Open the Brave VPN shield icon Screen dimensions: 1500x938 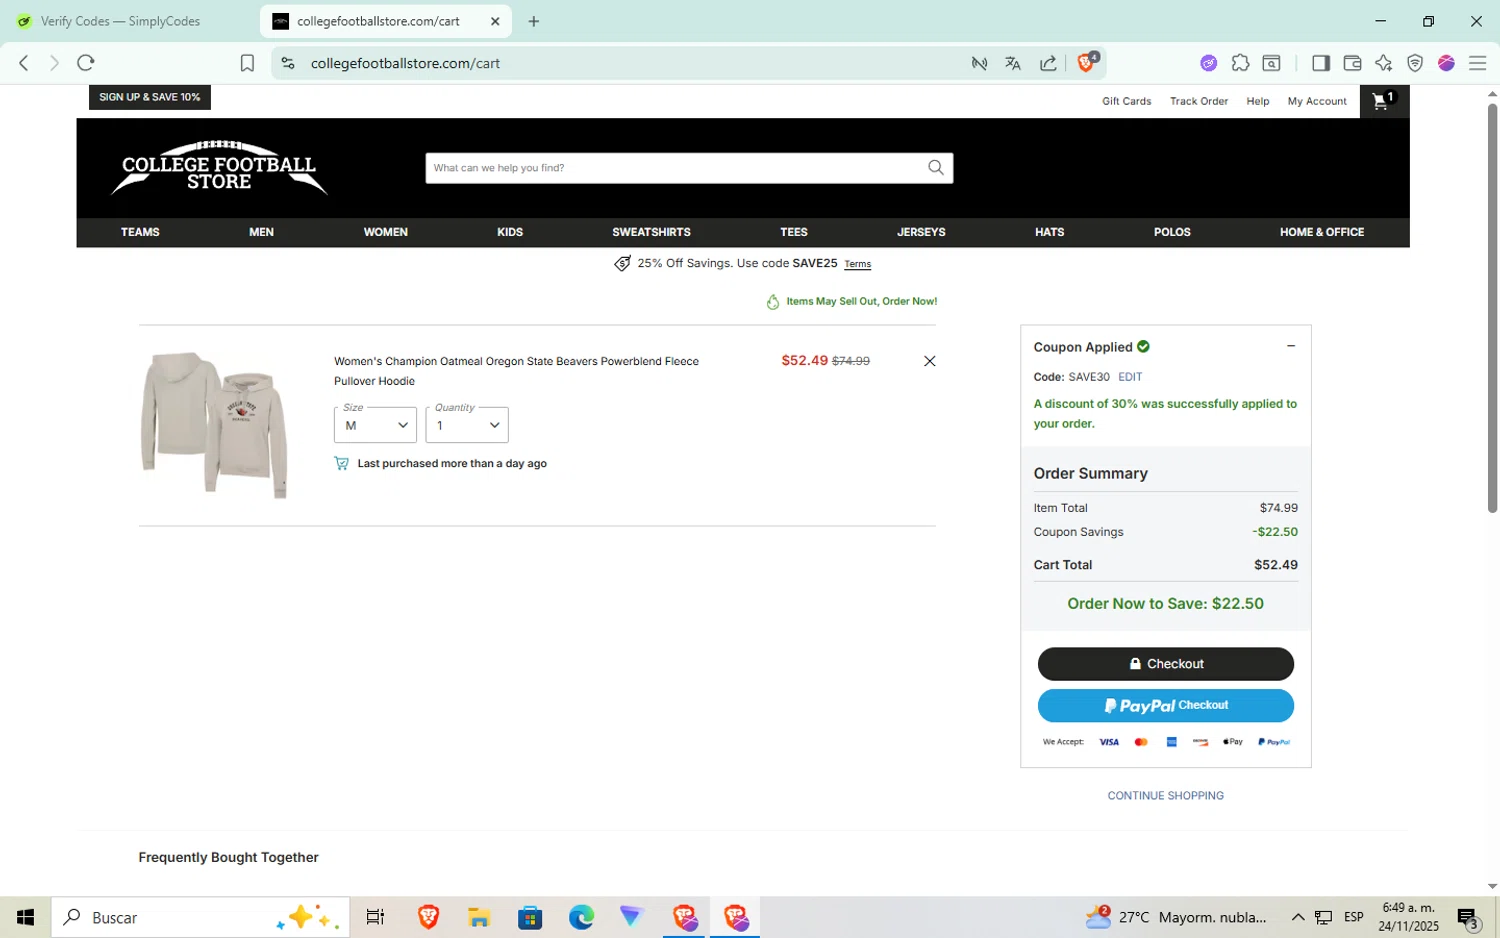coord(1415,63)
